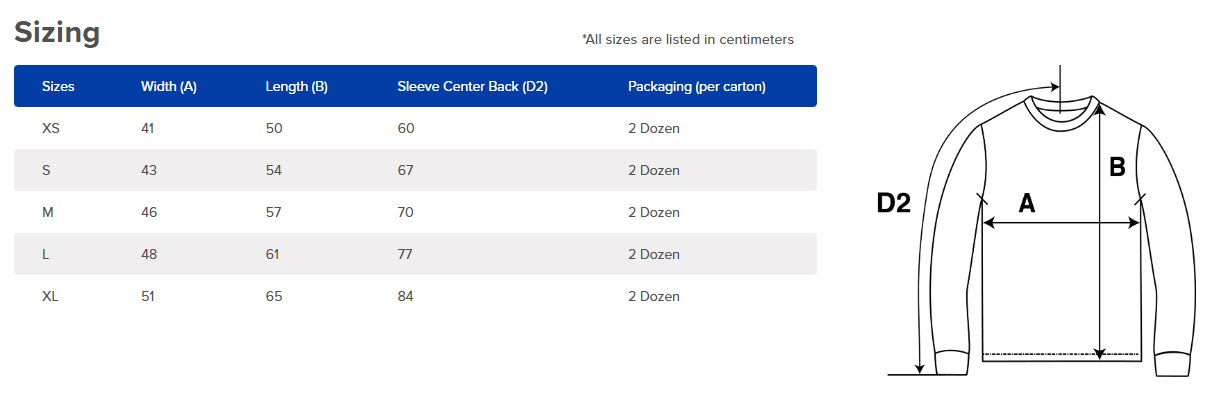Image resolution: width=1207 pixels, height=403 pixels.
Task: Click the Length (B) column header
Action: (296, 86)
